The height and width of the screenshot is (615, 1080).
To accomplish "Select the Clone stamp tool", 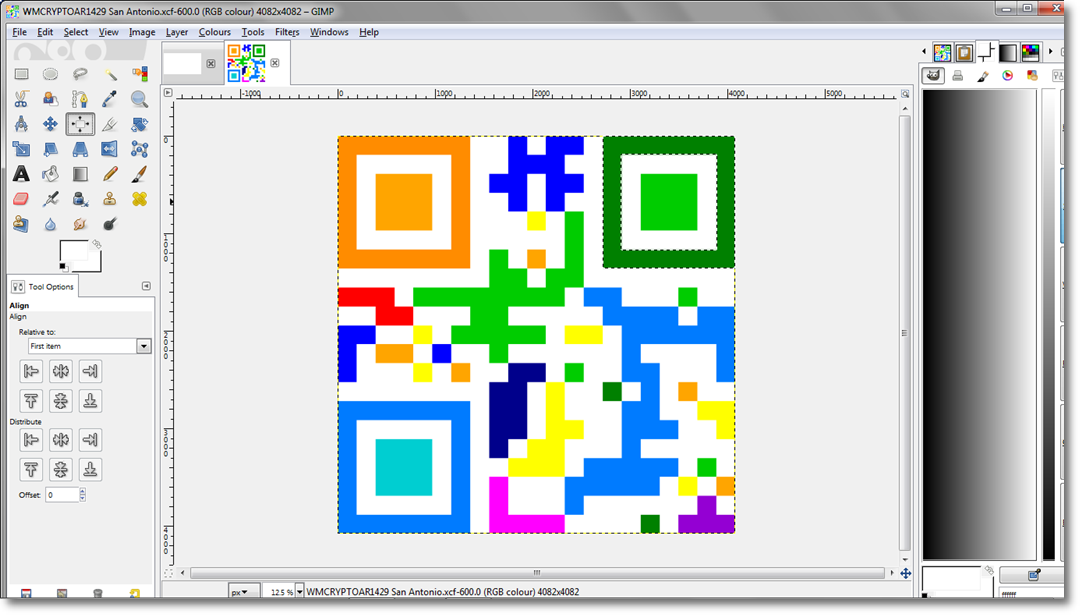I will (110, 199).
